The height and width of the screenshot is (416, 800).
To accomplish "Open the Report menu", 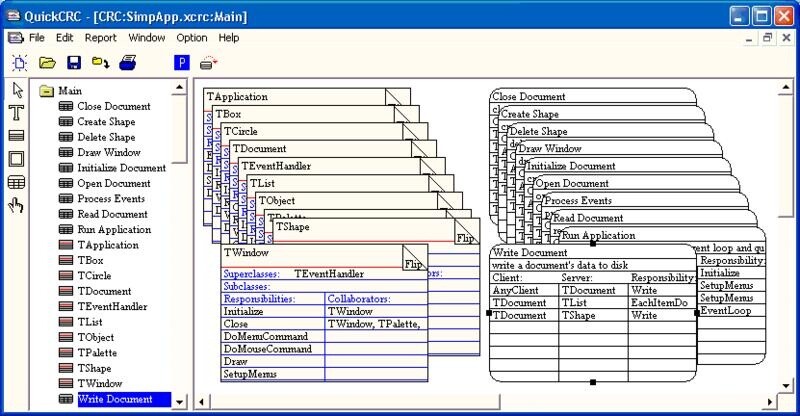I will (x=101, y=38).
